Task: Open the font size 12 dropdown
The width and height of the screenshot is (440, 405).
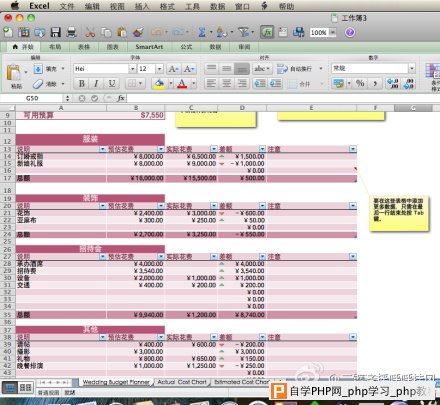Action: point(160,69)
